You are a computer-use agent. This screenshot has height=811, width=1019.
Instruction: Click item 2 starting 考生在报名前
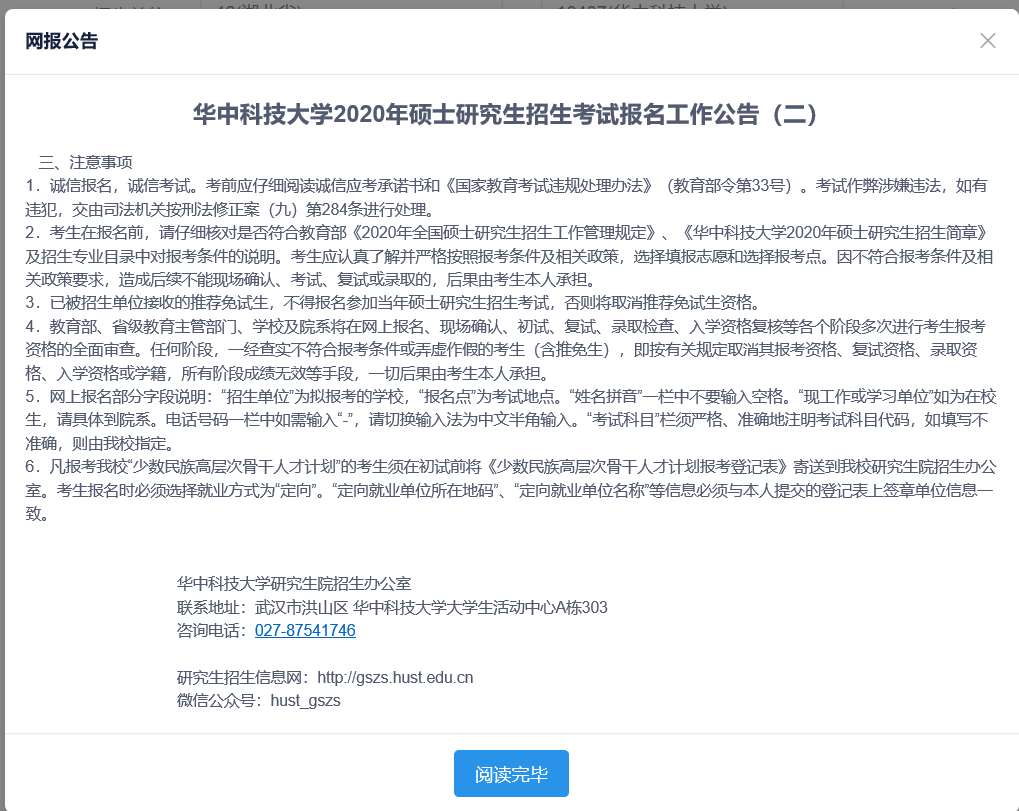(509, 256)
